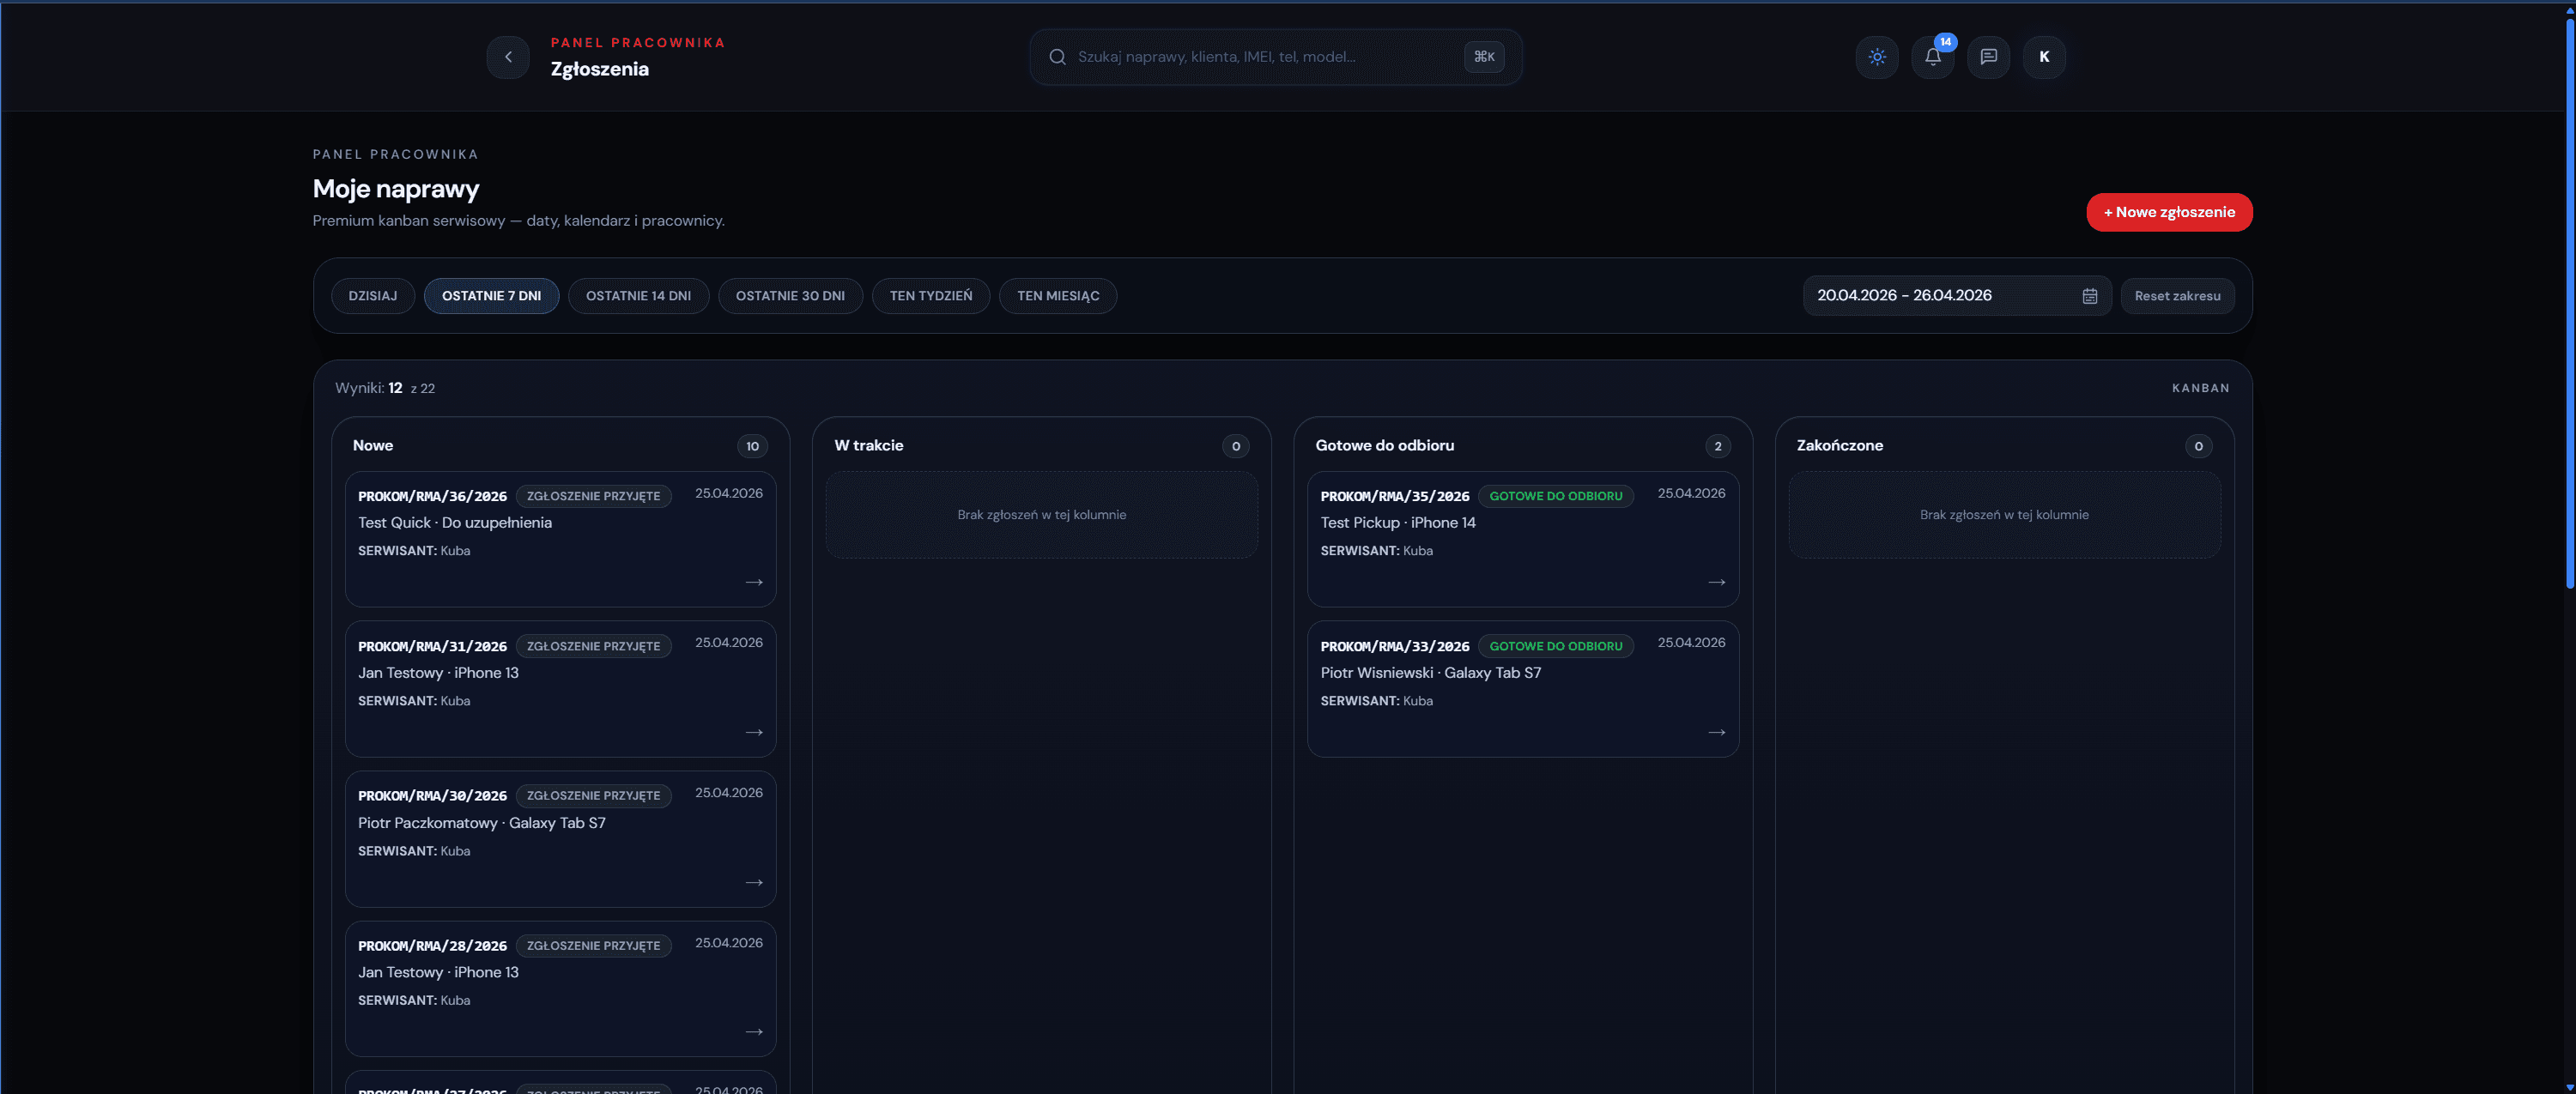This screenshot has width=2576, height=1094.
Task: Click the Moje naprawy heading
Action: [396, 188]
